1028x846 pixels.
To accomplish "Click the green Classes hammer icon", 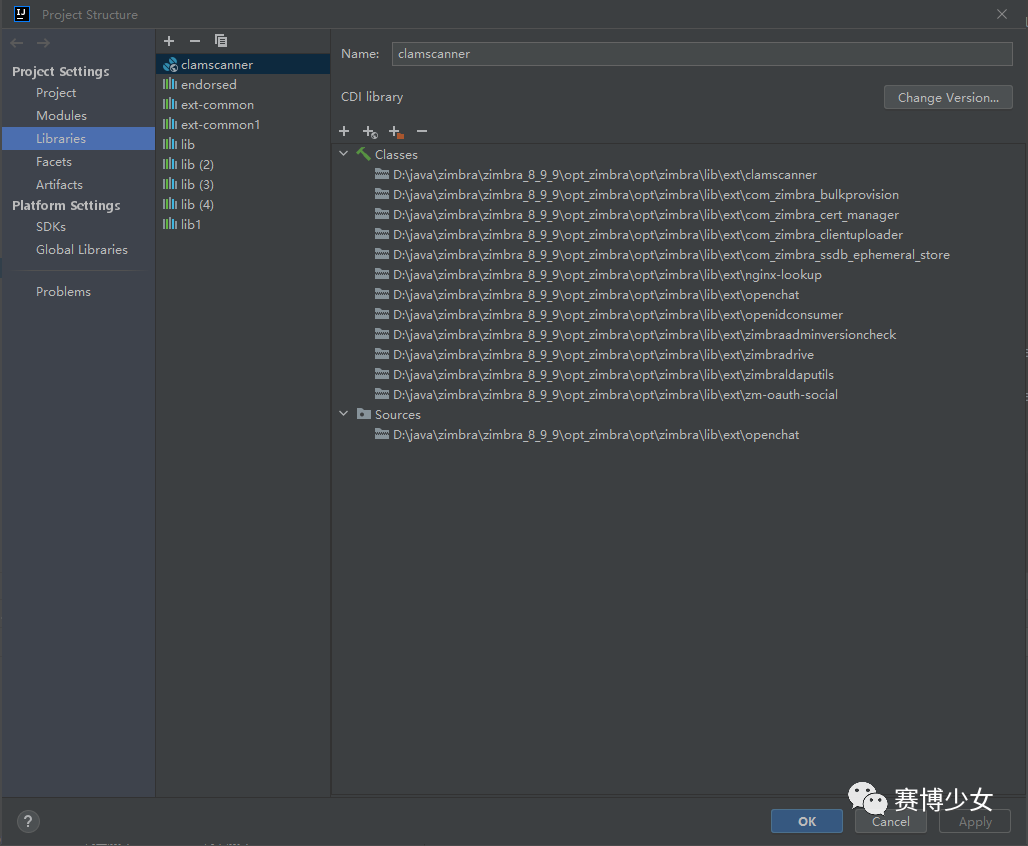I will 363,154.
